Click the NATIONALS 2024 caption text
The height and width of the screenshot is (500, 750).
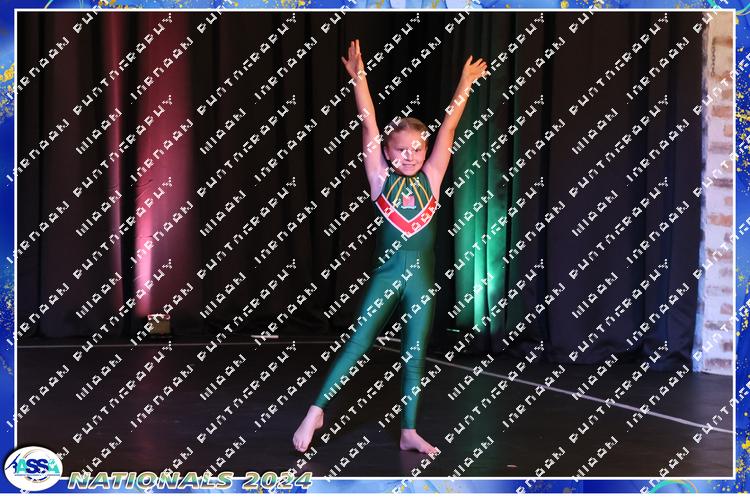point(190,480)
